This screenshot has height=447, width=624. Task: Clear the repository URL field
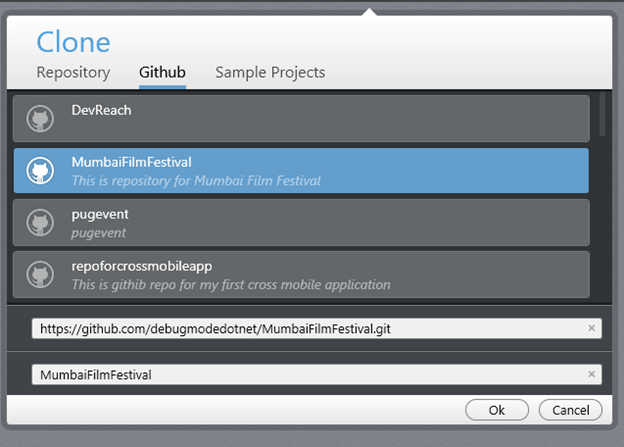(x=591, y=328)
